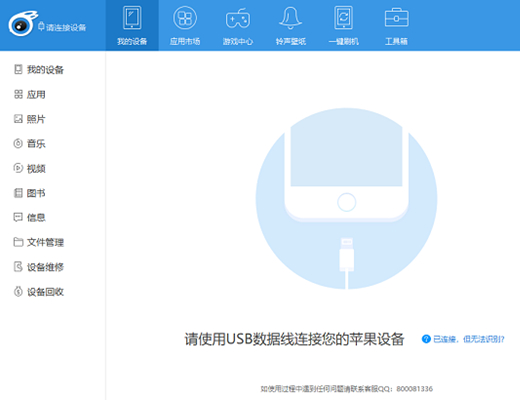This screenshot has width=520, height=400.
Task: Select 设备维修 in left sidebar
Action: [45, 267]
